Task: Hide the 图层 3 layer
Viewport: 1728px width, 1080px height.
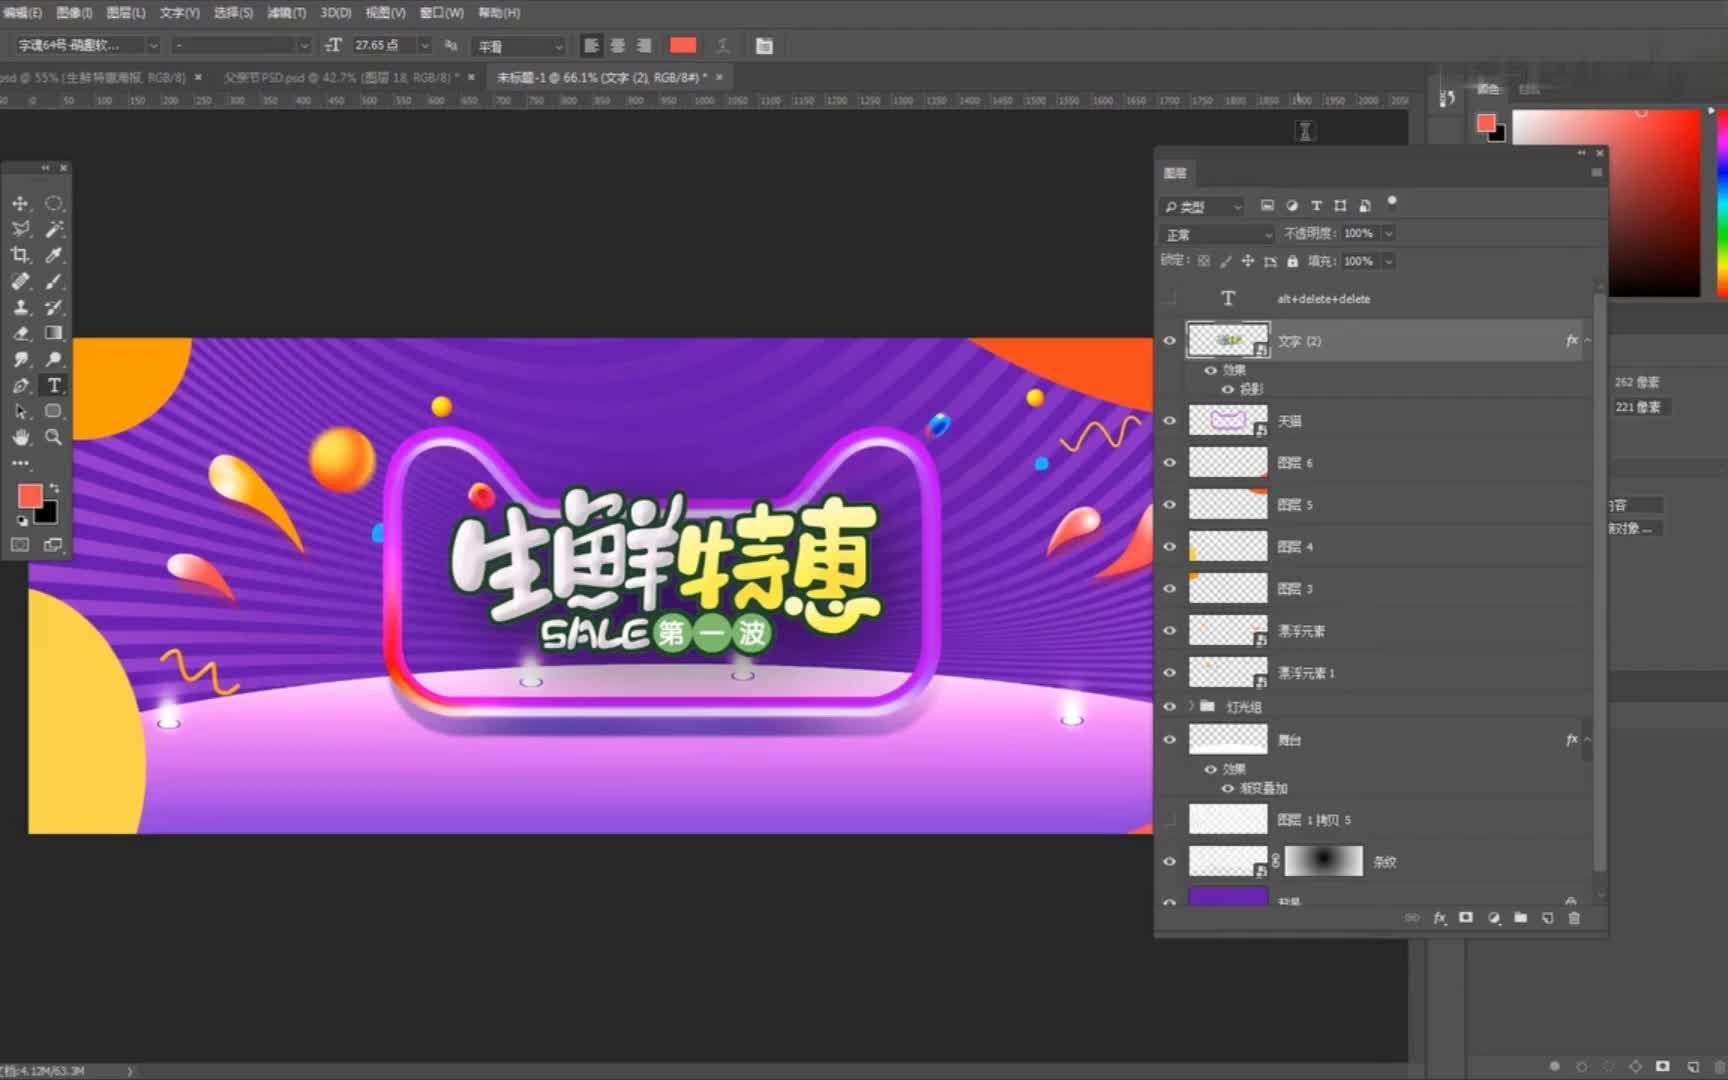Action: click(x=1169, y=589)
